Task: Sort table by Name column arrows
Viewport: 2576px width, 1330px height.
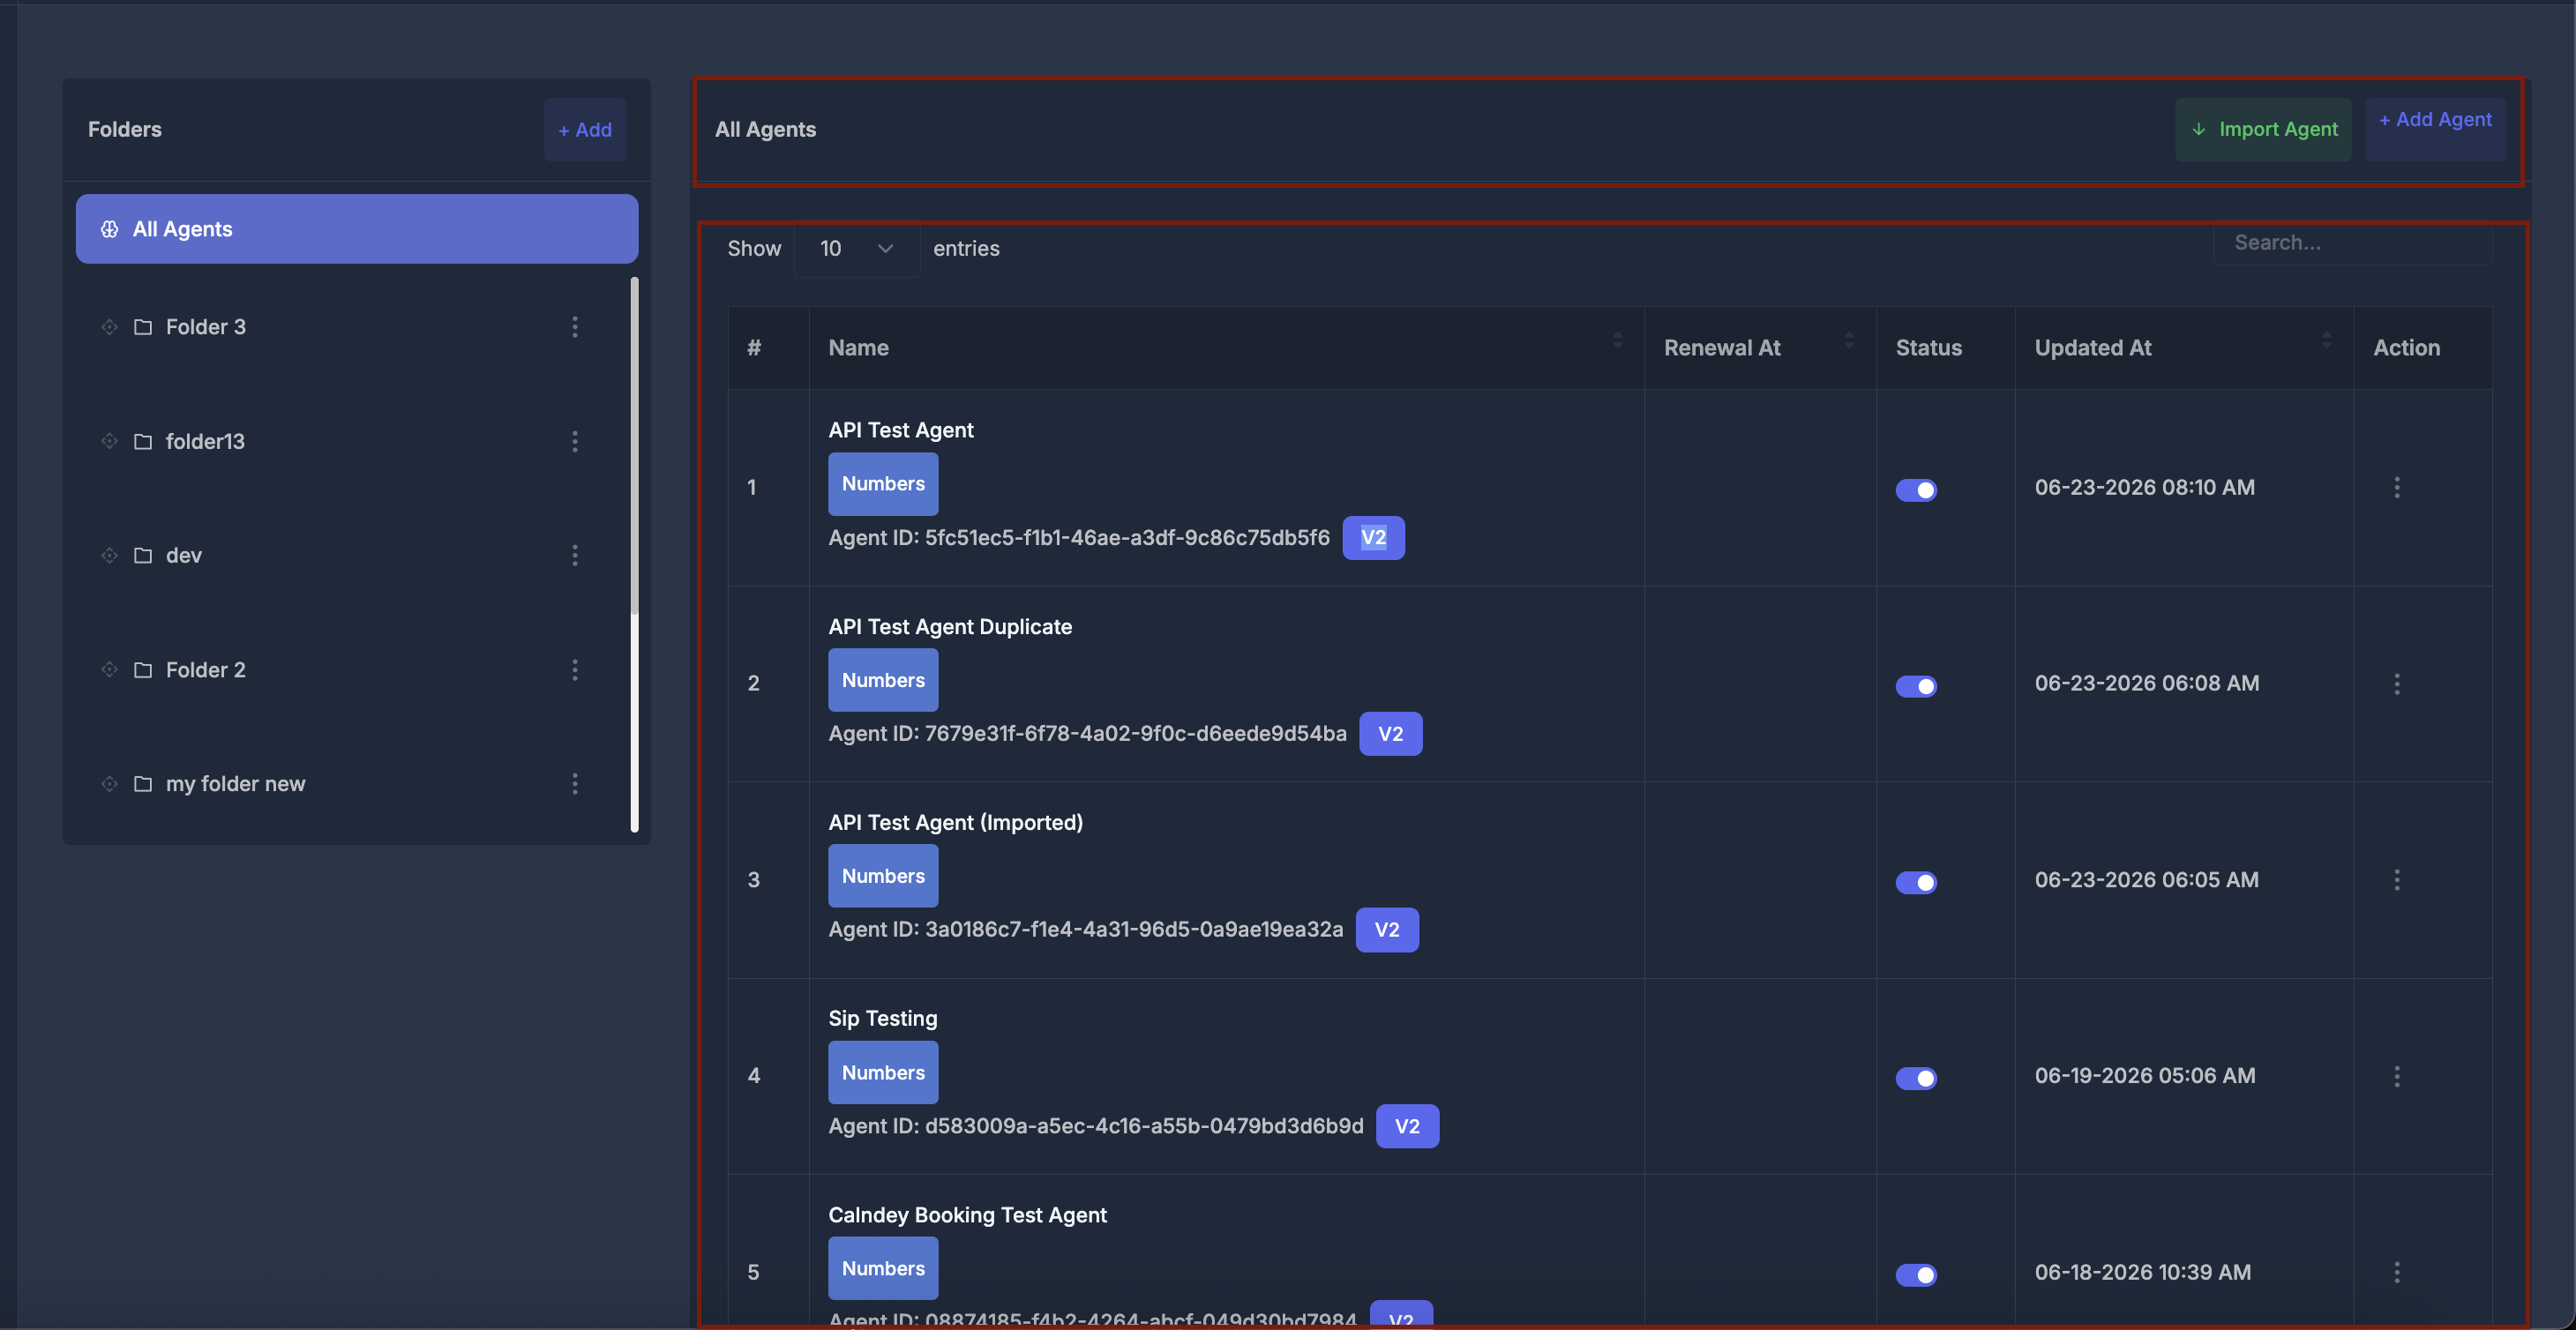Action: tap(1617, 340)
